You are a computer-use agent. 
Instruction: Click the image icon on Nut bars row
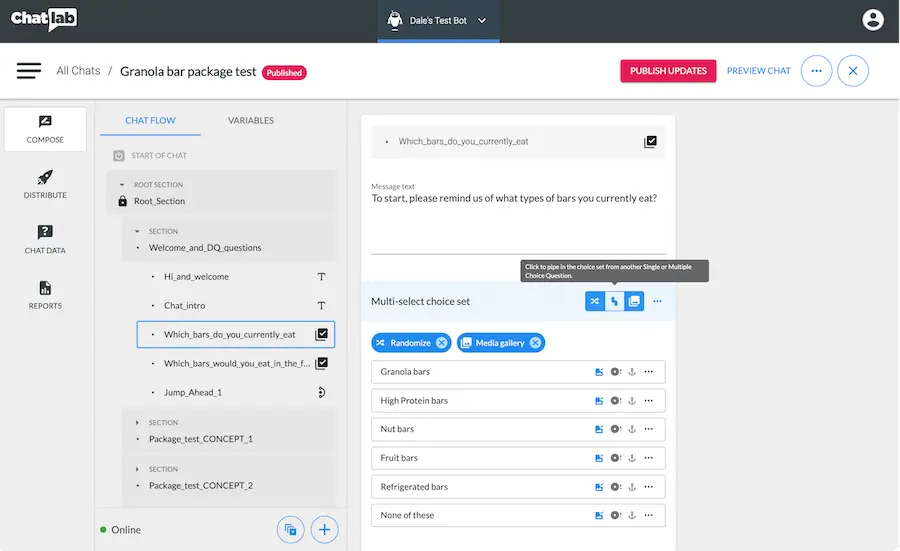(x=599, y=429)
